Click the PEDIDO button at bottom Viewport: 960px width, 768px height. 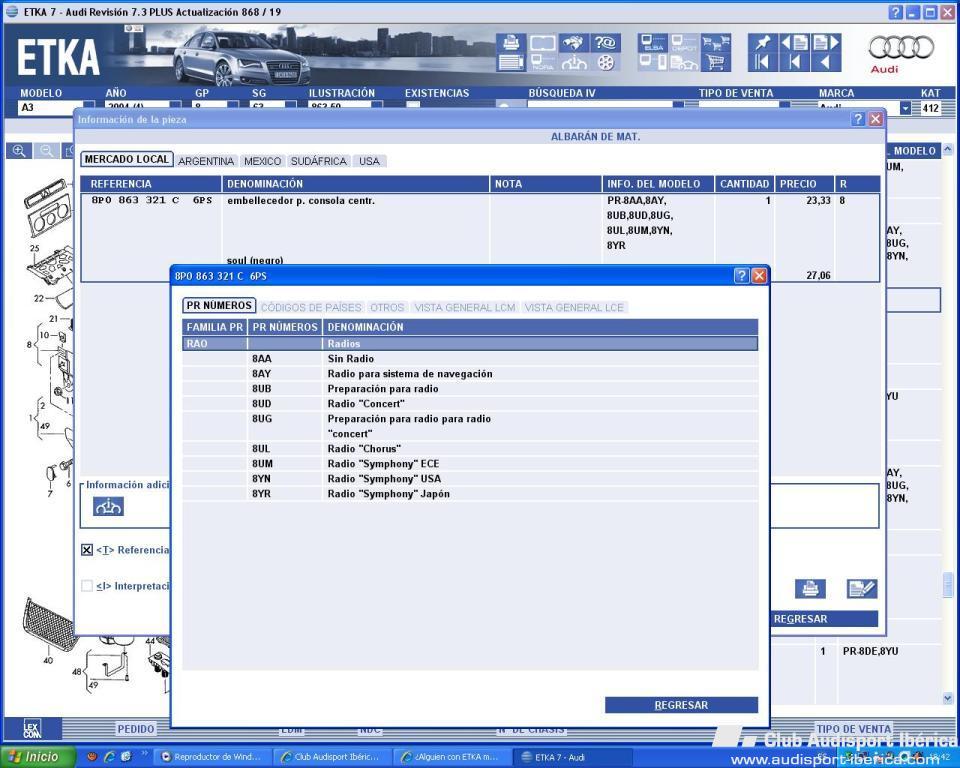(136, 729)
